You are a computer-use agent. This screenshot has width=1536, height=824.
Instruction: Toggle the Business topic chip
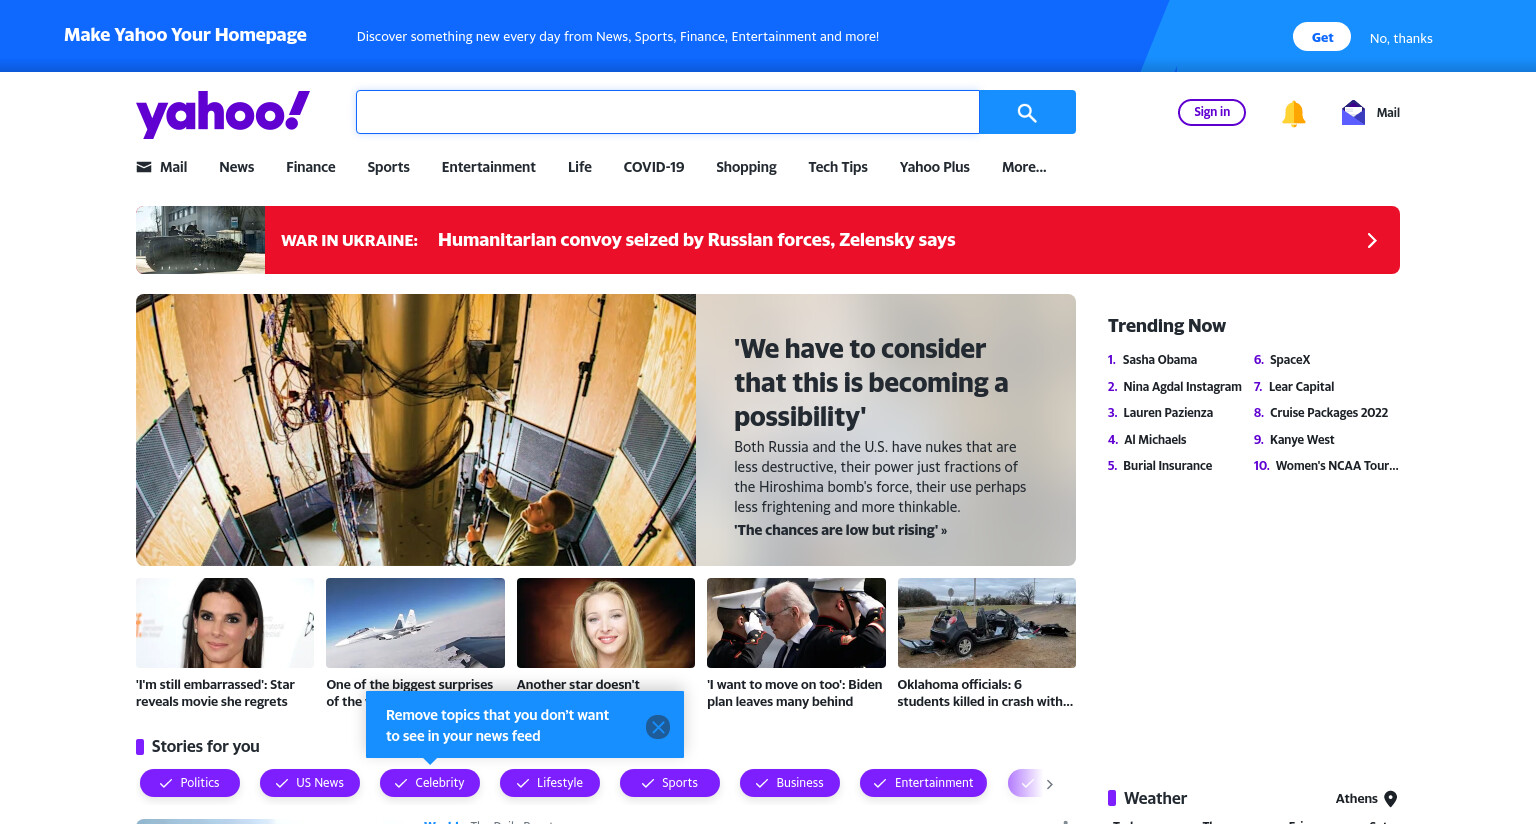pos(790,783)
